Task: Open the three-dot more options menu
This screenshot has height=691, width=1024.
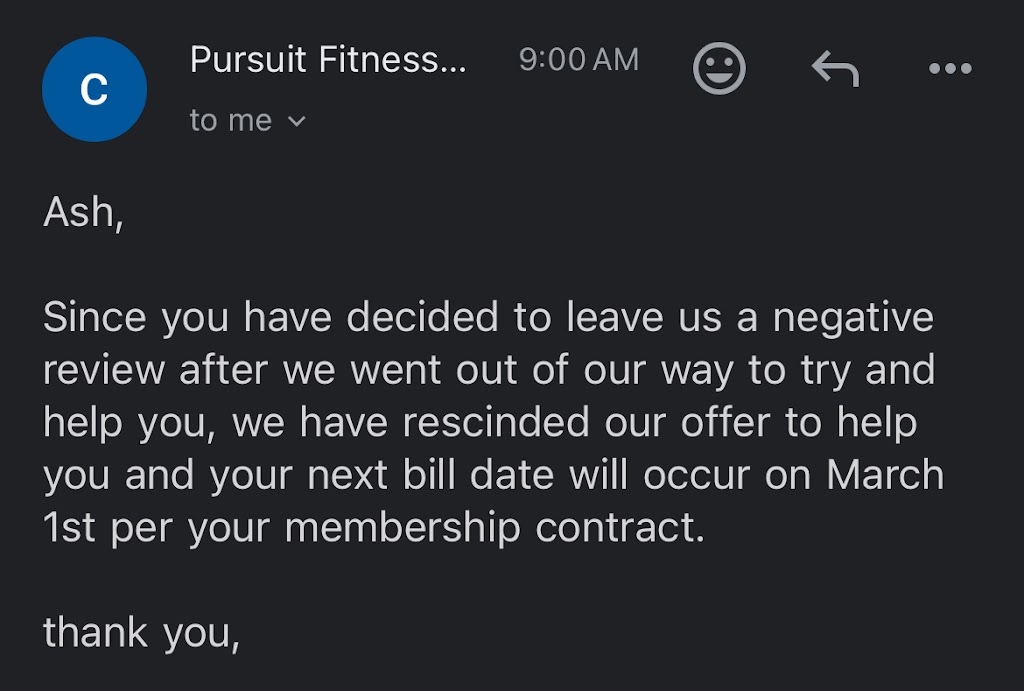Action: coord(949,69)
